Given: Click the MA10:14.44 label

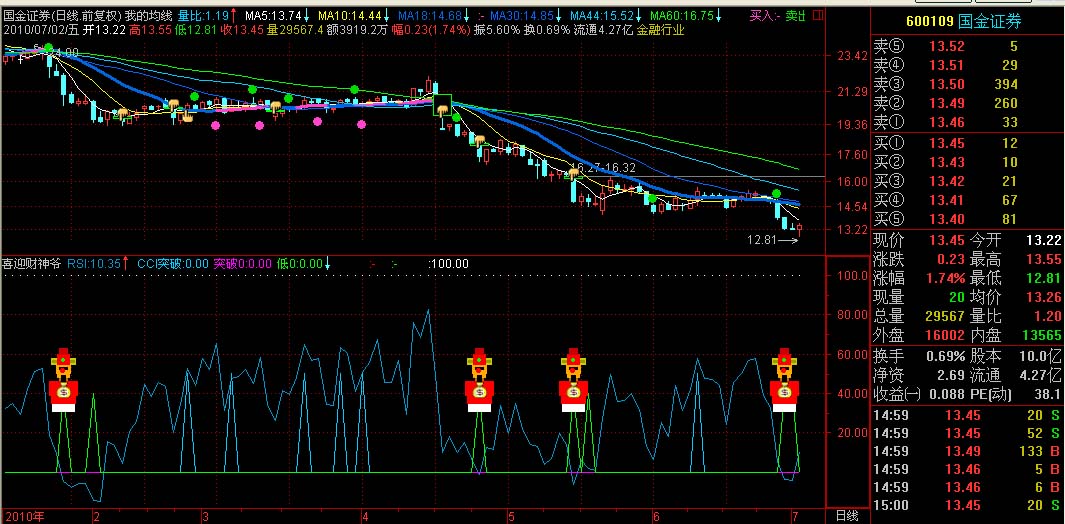Looking at the screenshot, I should pyautogui.click(x=350, y=14).
